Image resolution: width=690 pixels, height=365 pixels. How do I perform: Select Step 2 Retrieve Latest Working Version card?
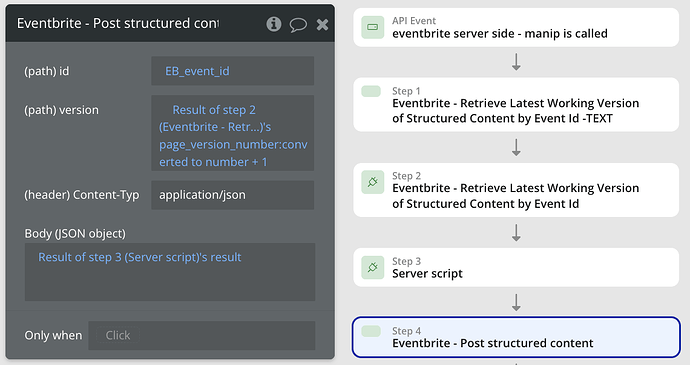coord(516,190)
